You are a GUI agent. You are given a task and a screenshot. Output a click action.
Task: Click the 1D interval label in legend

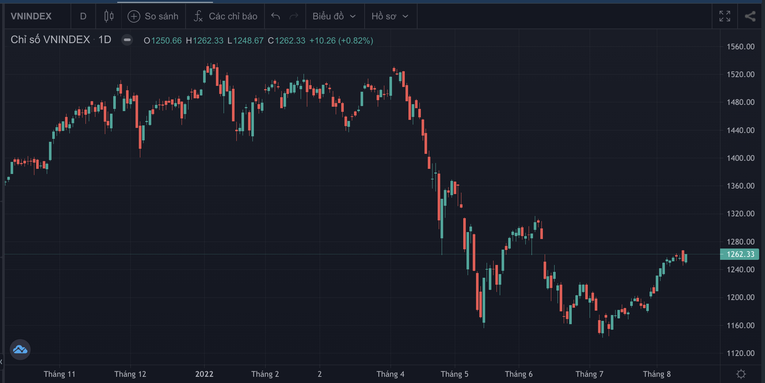click(105, 40)
